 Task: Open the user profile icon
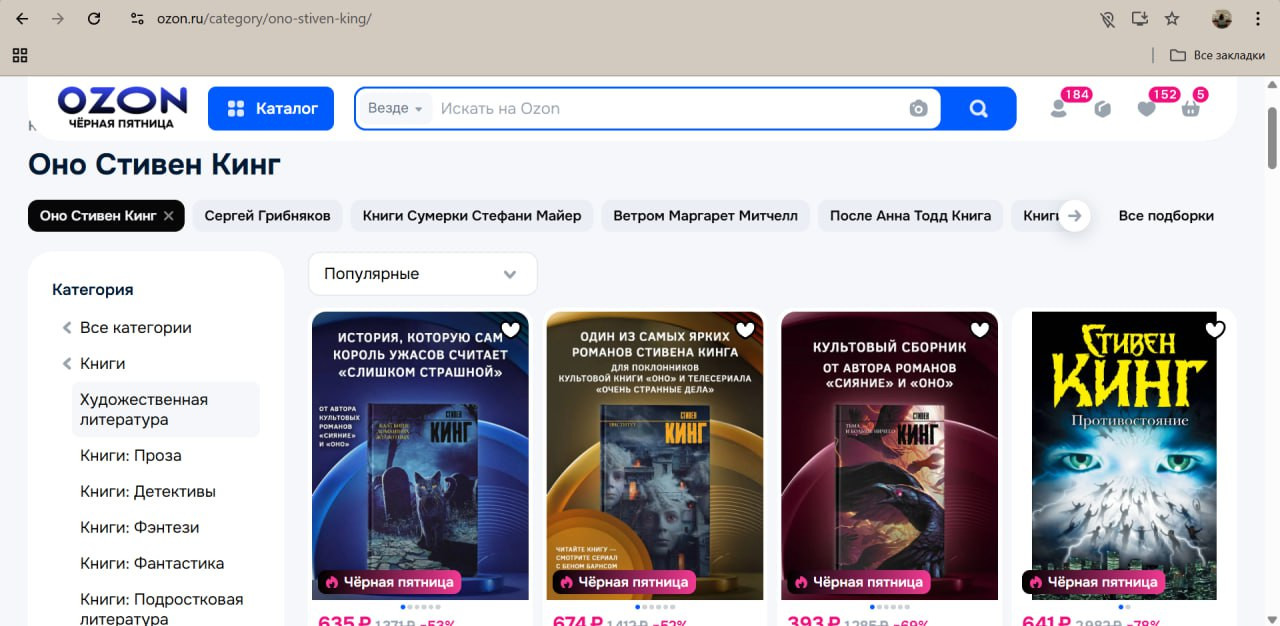[1059, 109]
